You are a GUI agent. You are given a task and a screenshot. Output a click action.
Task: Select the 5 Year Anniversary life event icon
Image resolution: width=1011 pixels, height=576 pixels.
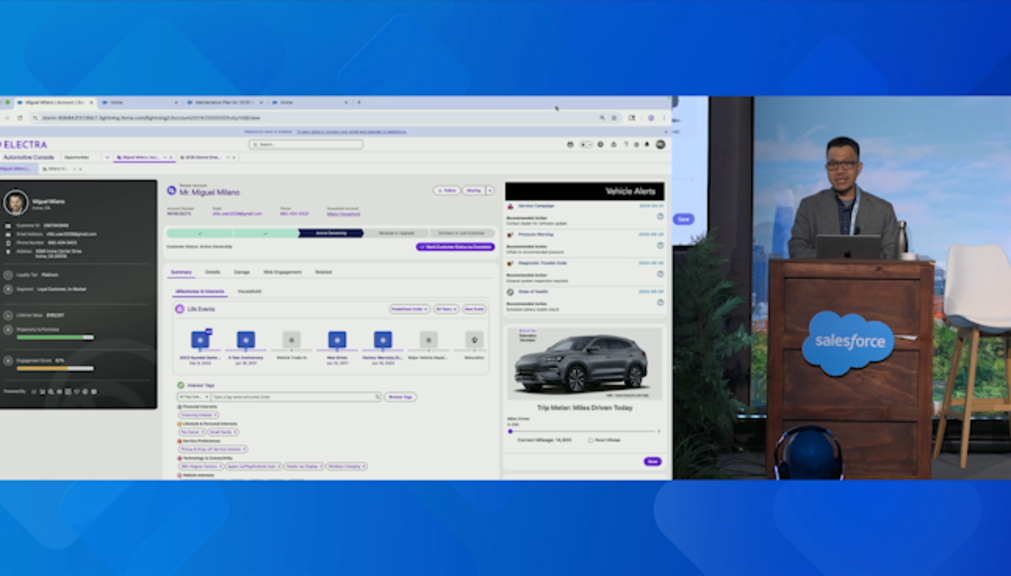point(246,340)
